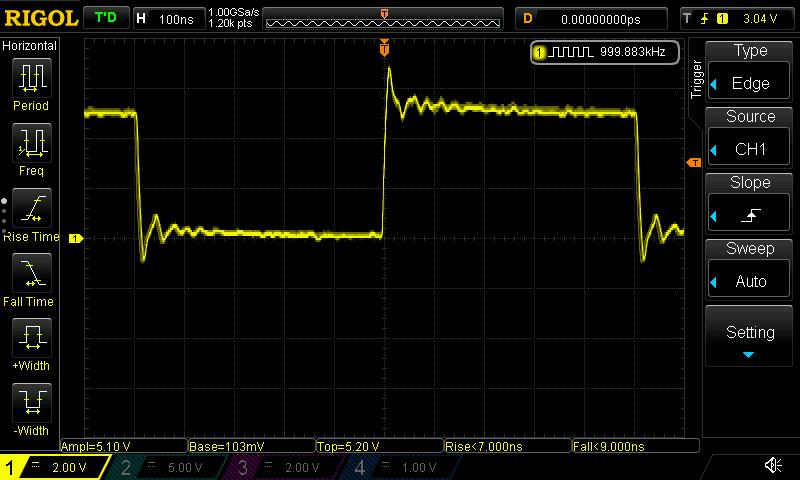
Task: Enable channel 3 at 2.00 V
Action: click(x=283, y=467)
